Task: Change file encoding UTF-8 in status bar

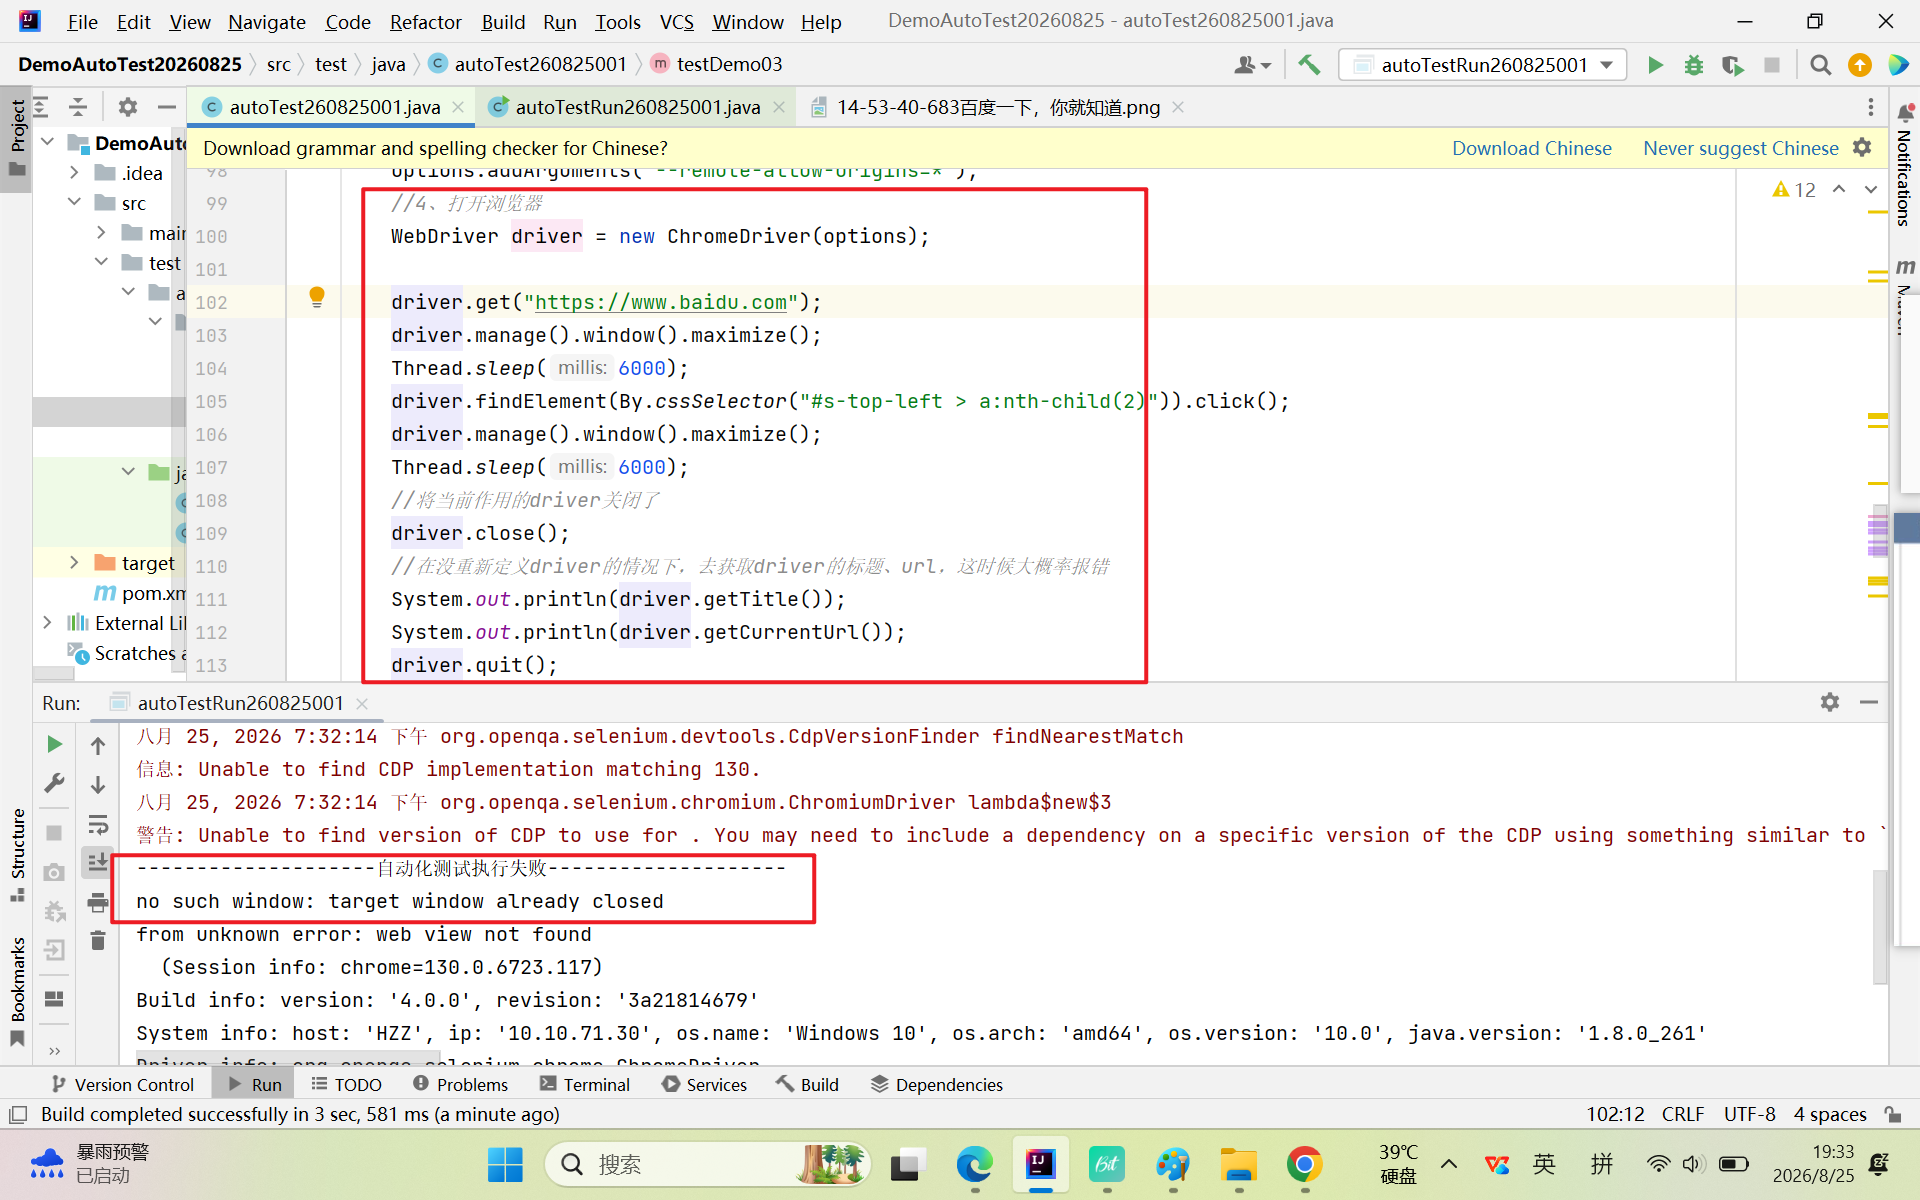Action: pos(1749,1114)
